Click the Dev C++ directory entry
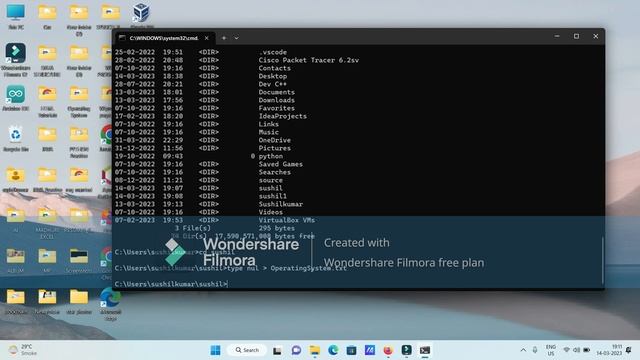Viewport: 640px width, 360px height. (273, 84)
